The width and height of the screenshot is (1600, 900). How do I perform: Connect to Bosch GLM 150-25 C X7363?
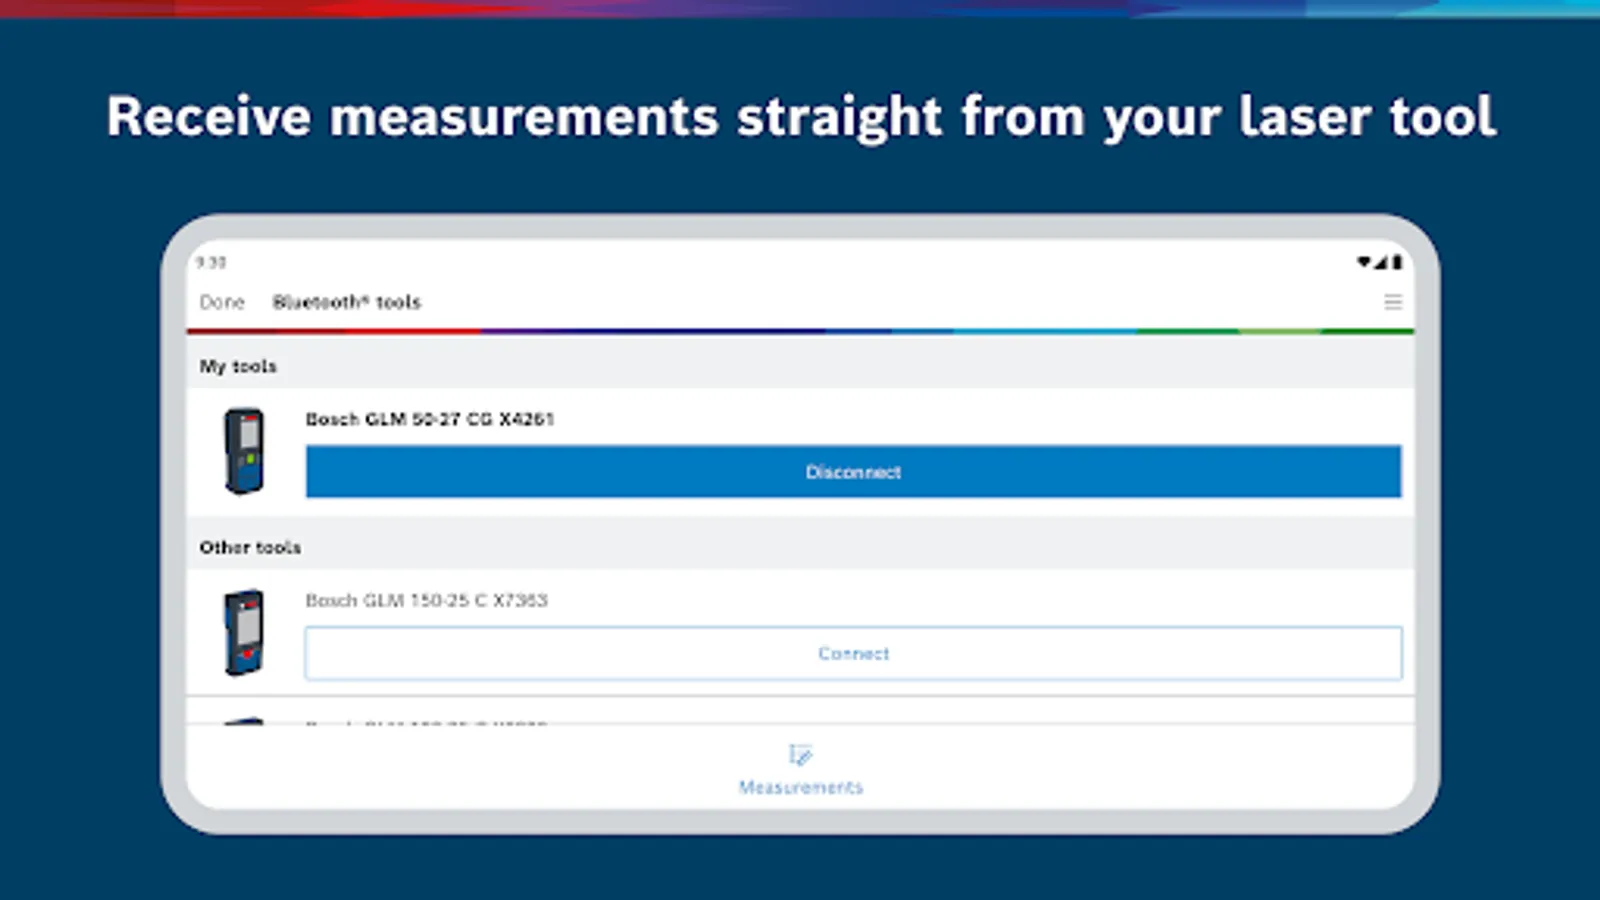coord(853,653)
